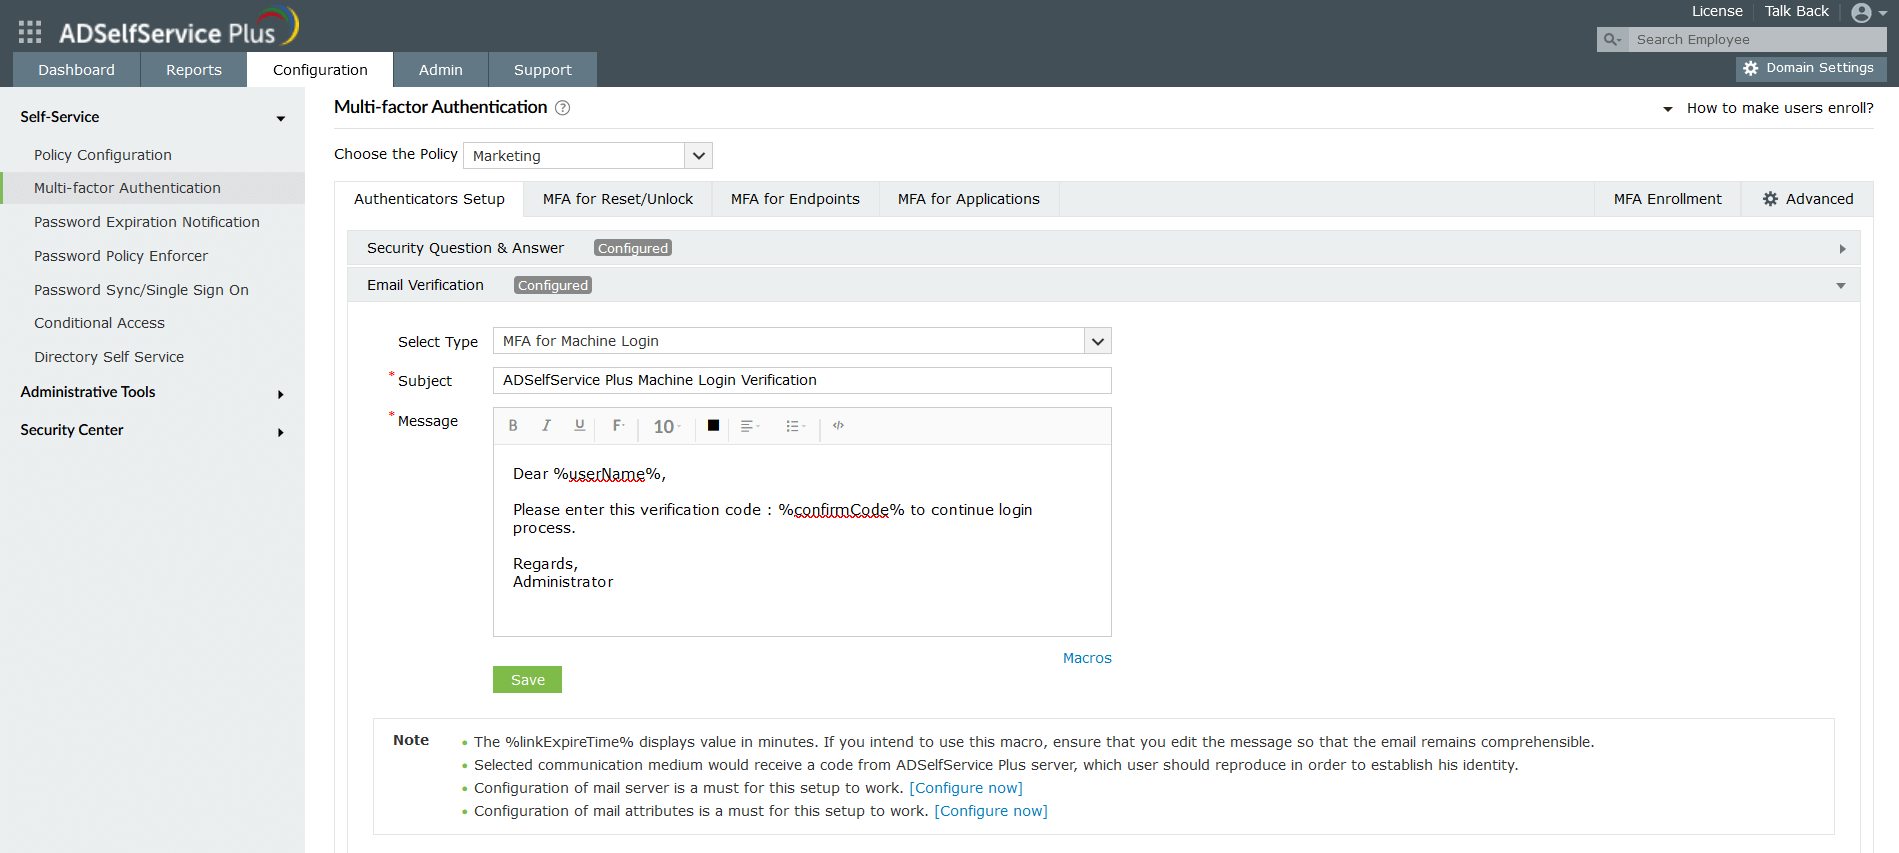Click the ADSelfService Plus logo

[x=178, y=28]
